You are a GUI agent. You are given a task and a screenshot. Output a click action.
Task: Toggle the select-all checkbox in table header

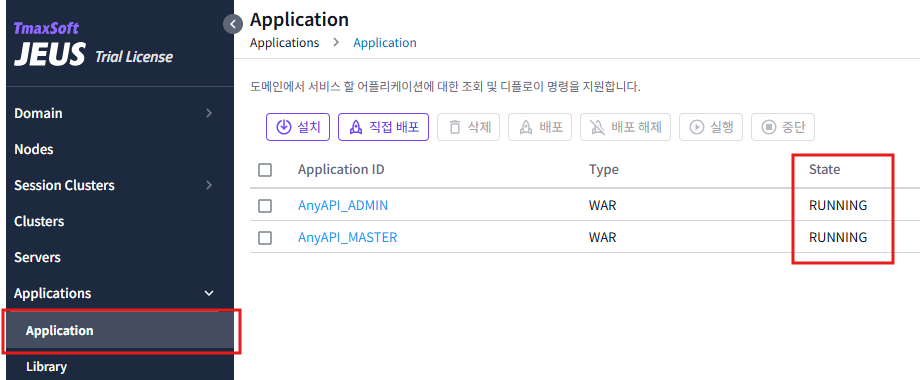tap(265, 170)
